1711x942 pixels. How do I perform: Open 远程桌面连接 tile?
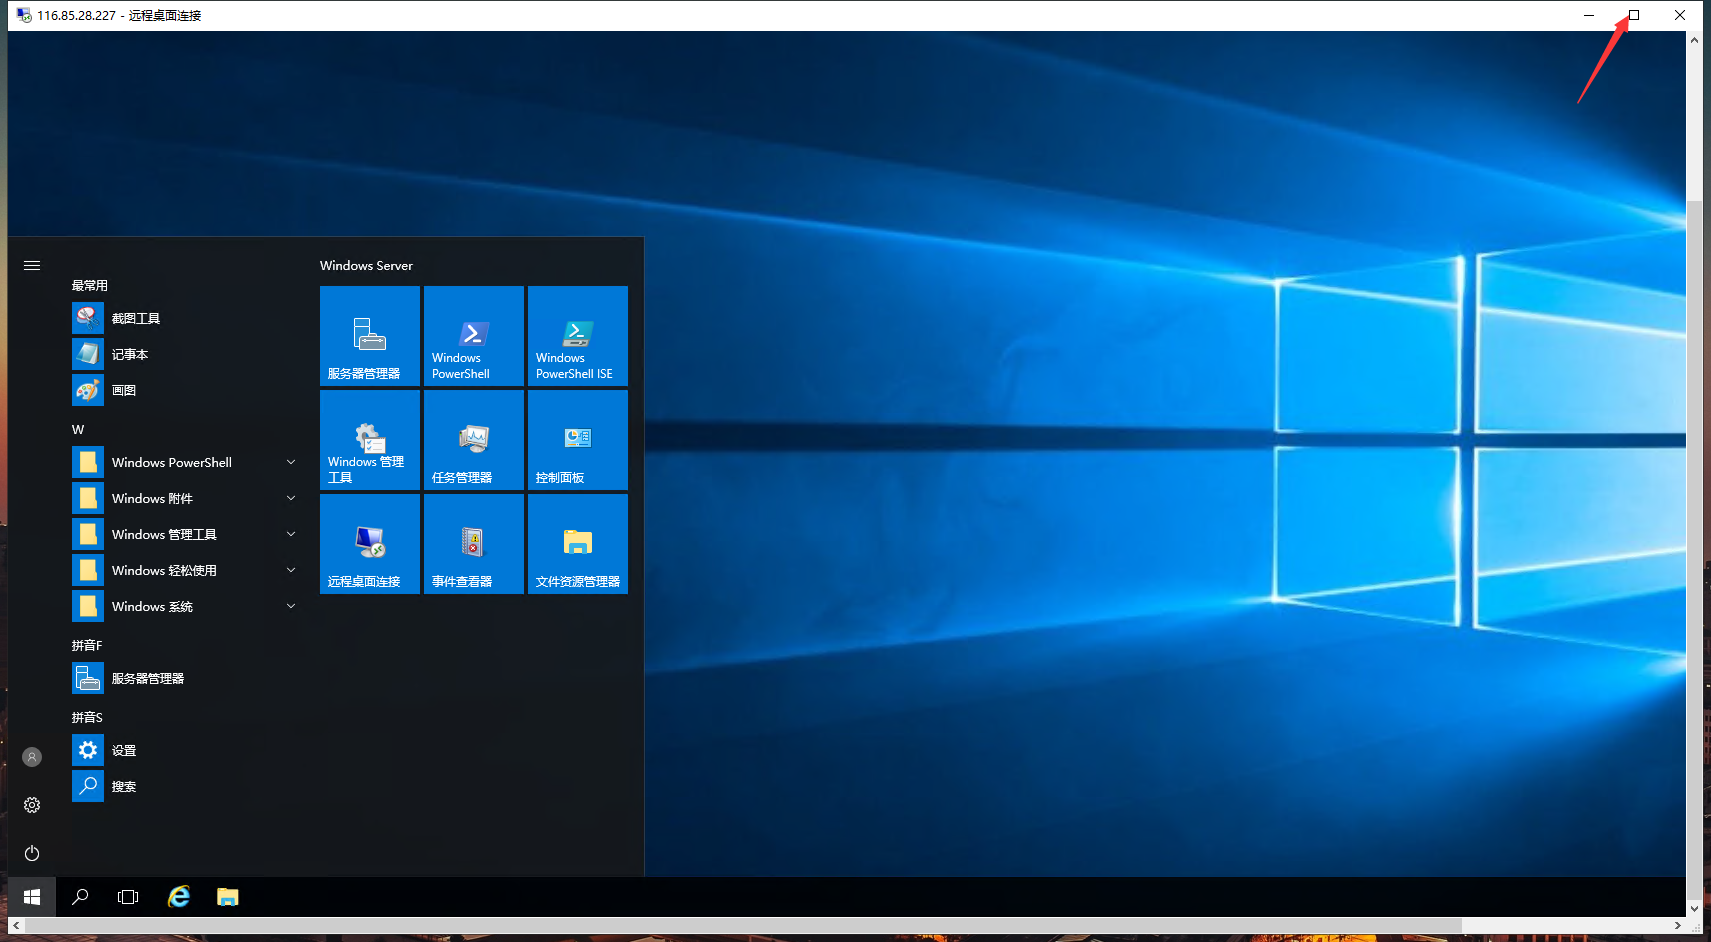370,544
